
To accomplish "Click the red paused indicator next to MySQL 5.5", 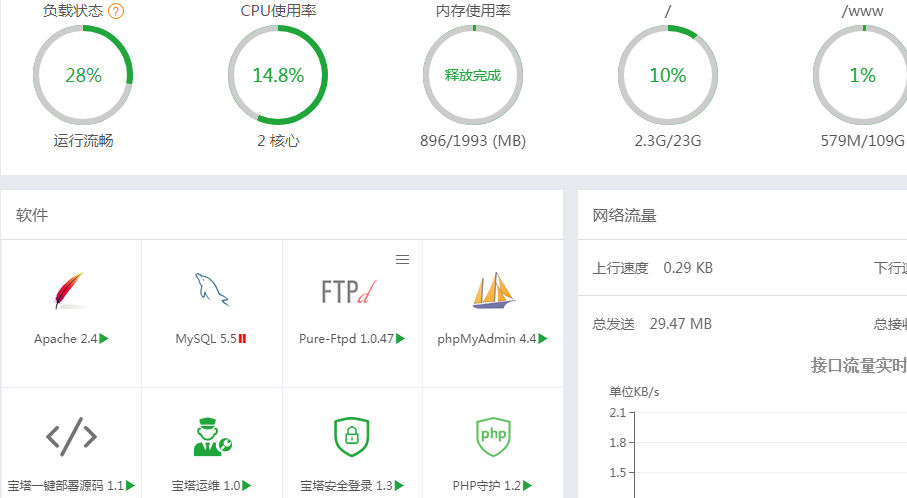I will pos(242,339).
